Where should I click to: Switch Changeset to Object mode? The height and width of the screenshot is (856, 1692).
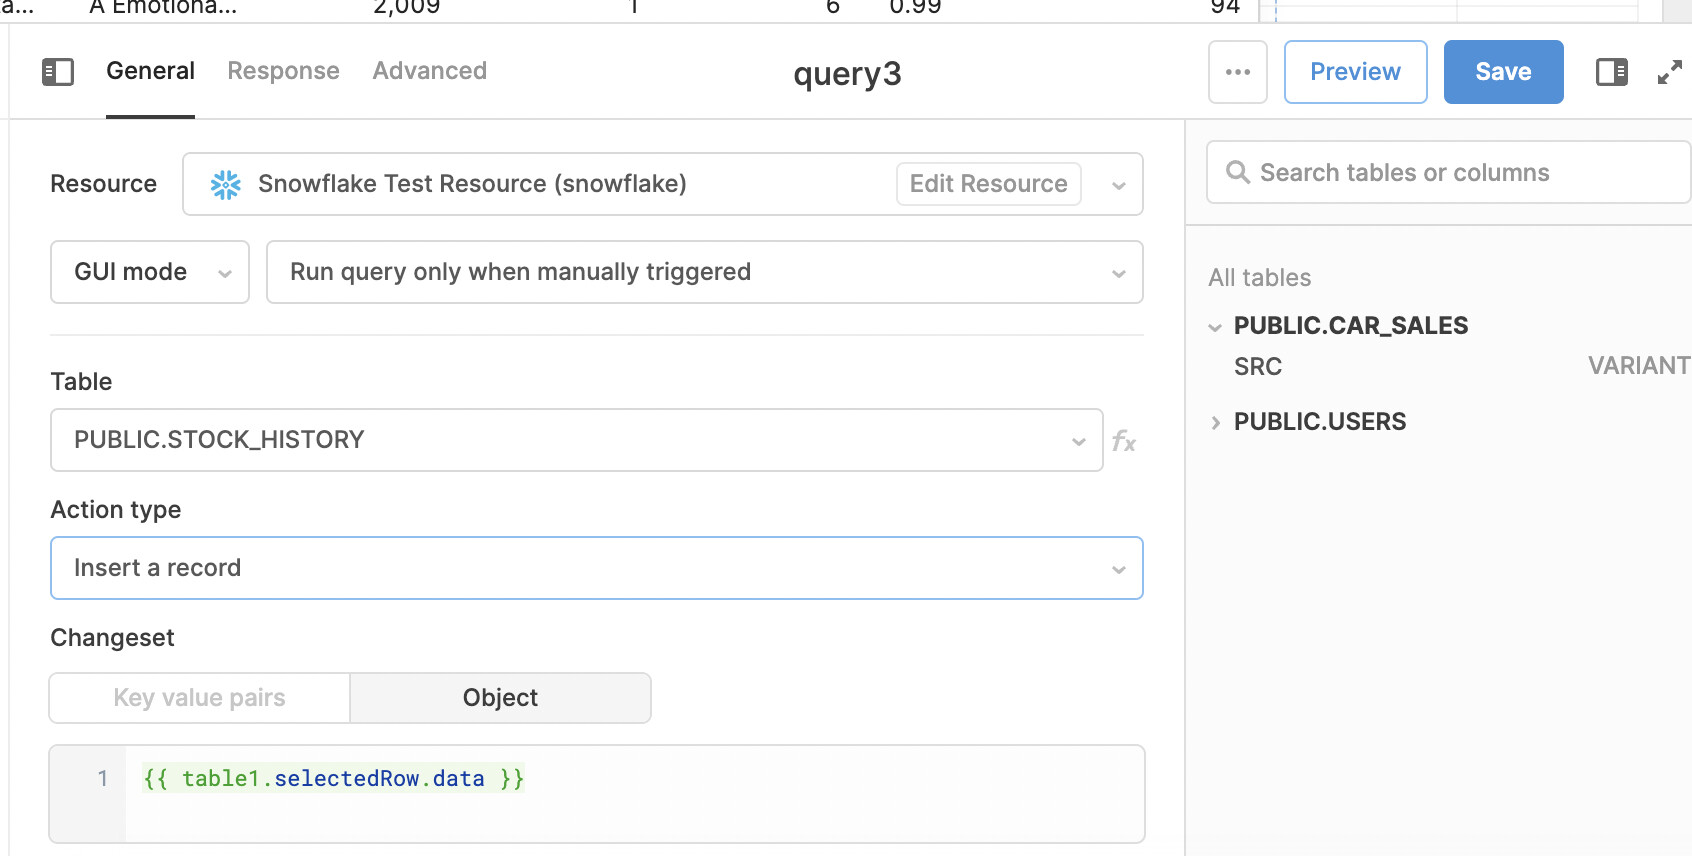(x=500, y=698)
